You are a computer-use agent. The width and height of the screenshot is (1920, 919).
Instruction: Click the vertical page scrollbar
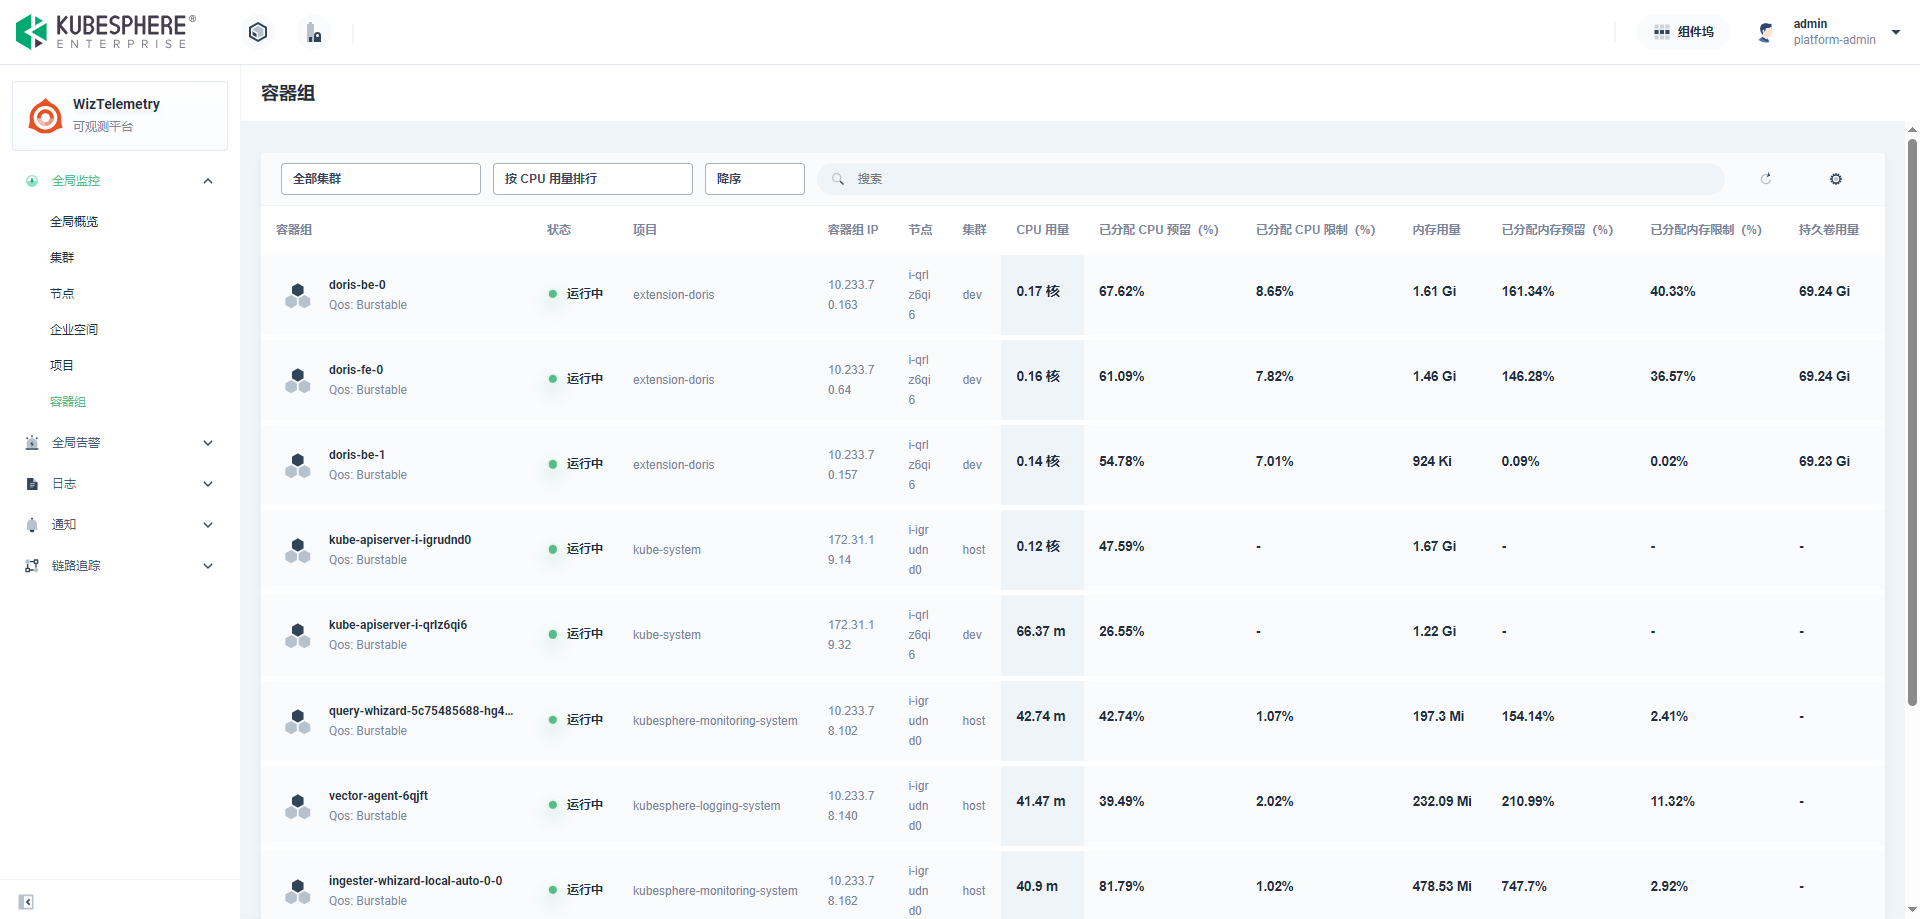(x=1911, y=420)
